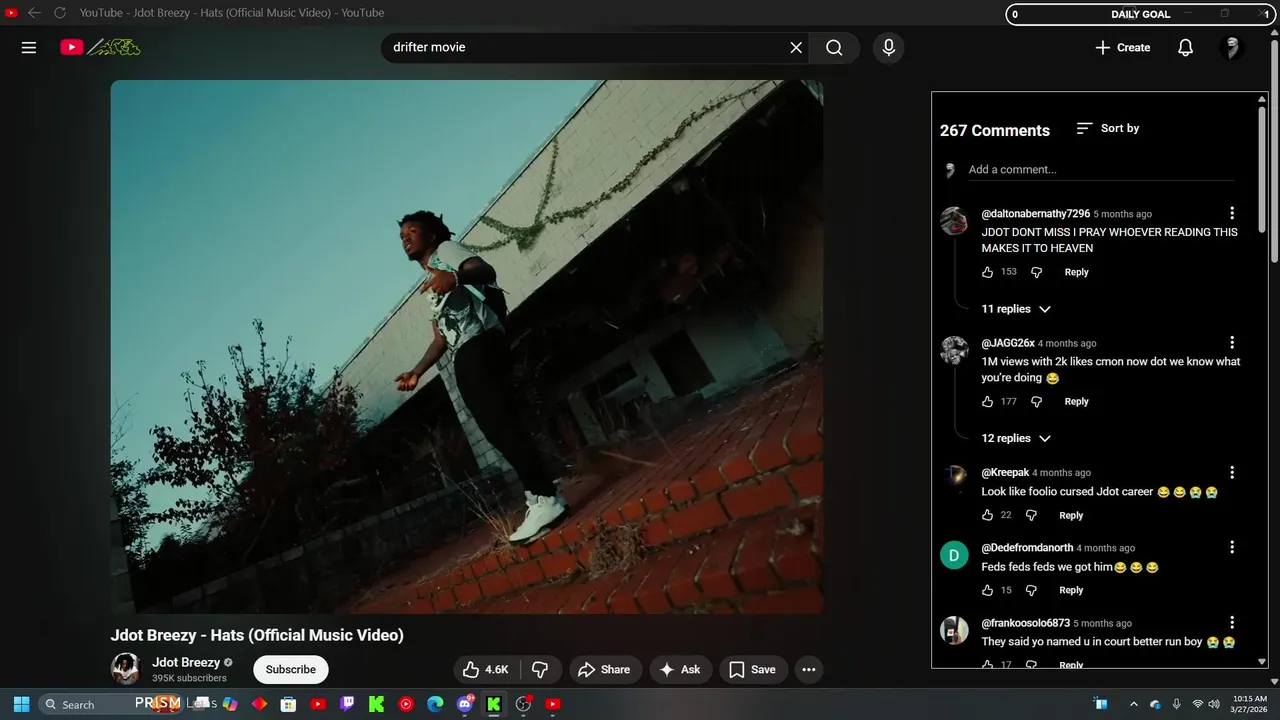Image resolution: width=1280 pixels, height=720 pixels.
Task: Share this video
Action: pos(604,669)
